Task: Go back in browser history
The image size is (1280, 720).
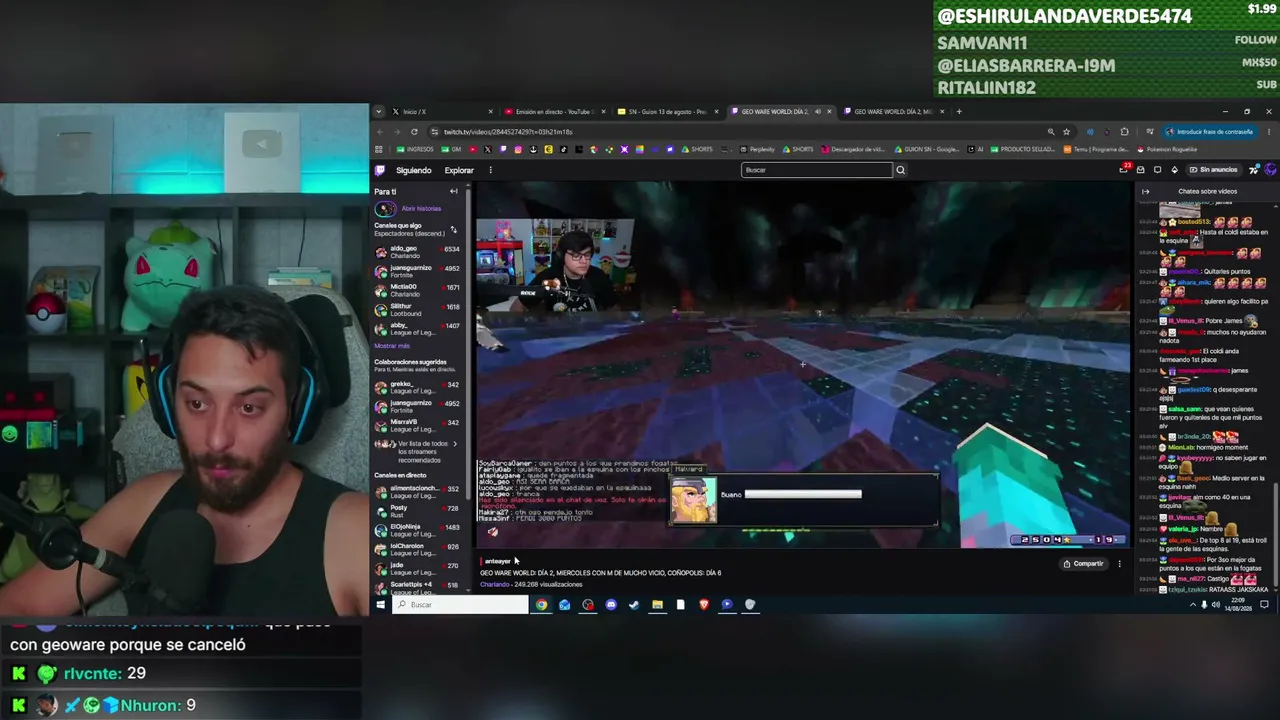Action: [380, 132]
